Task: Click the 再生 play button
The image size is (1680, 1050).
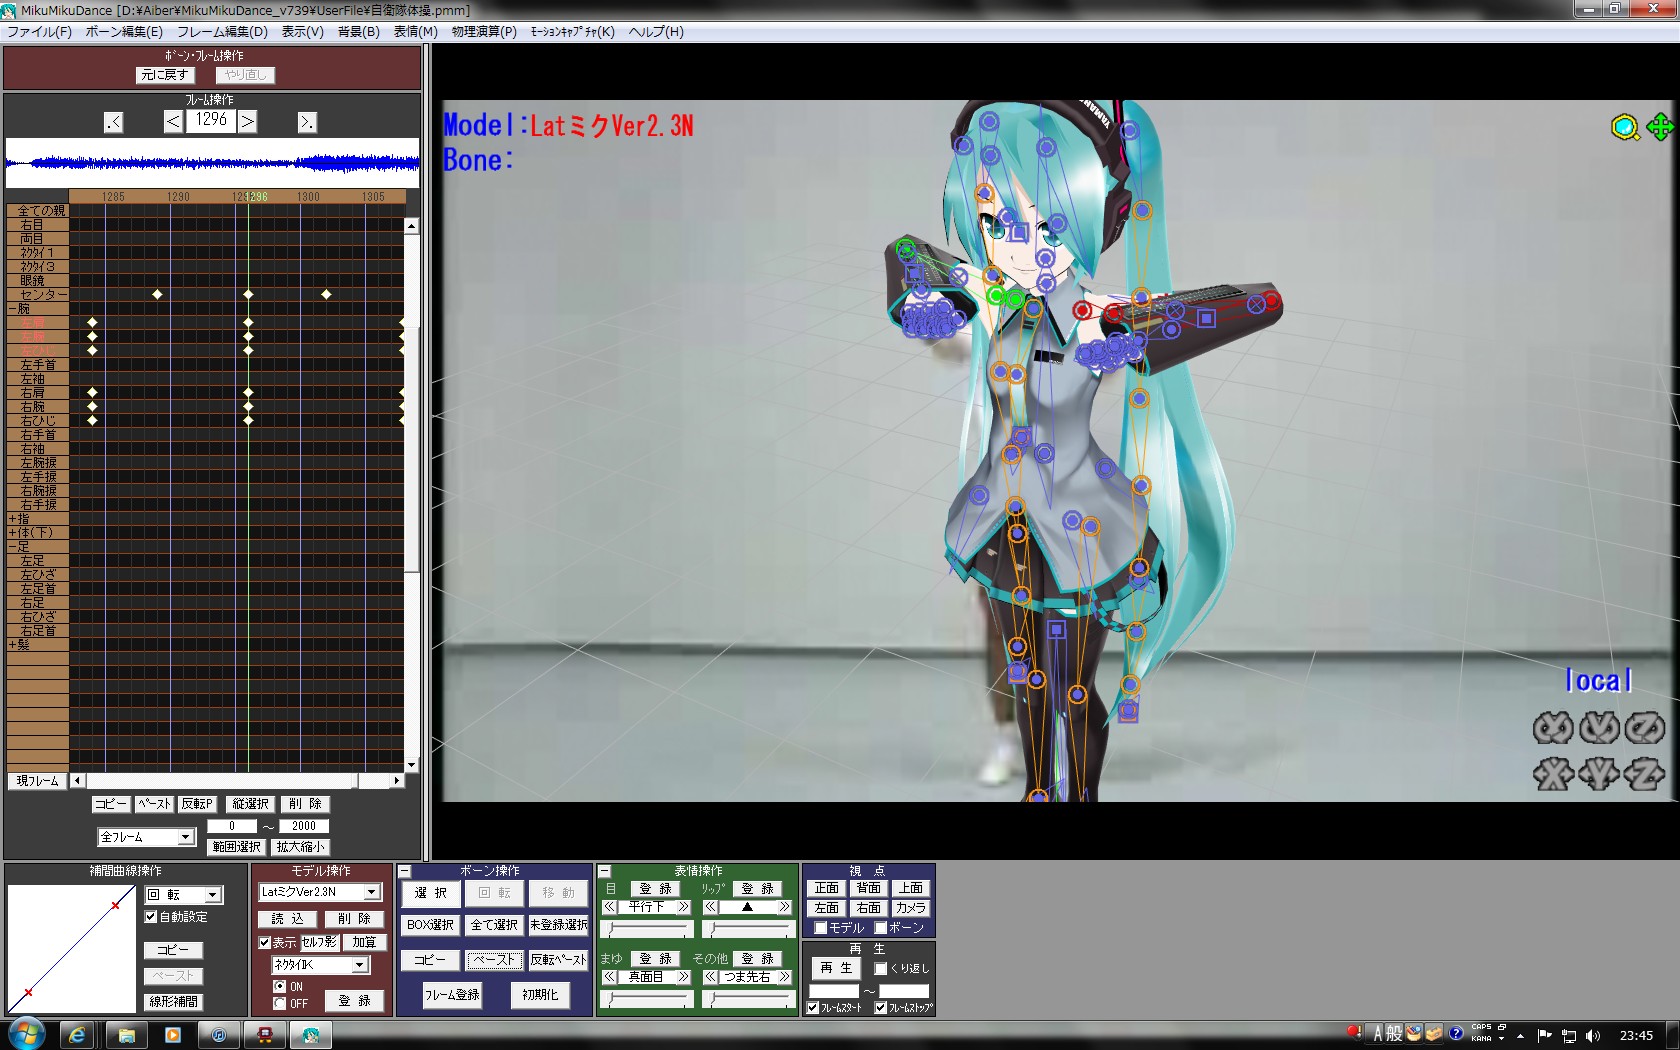Action: point(836,968)
